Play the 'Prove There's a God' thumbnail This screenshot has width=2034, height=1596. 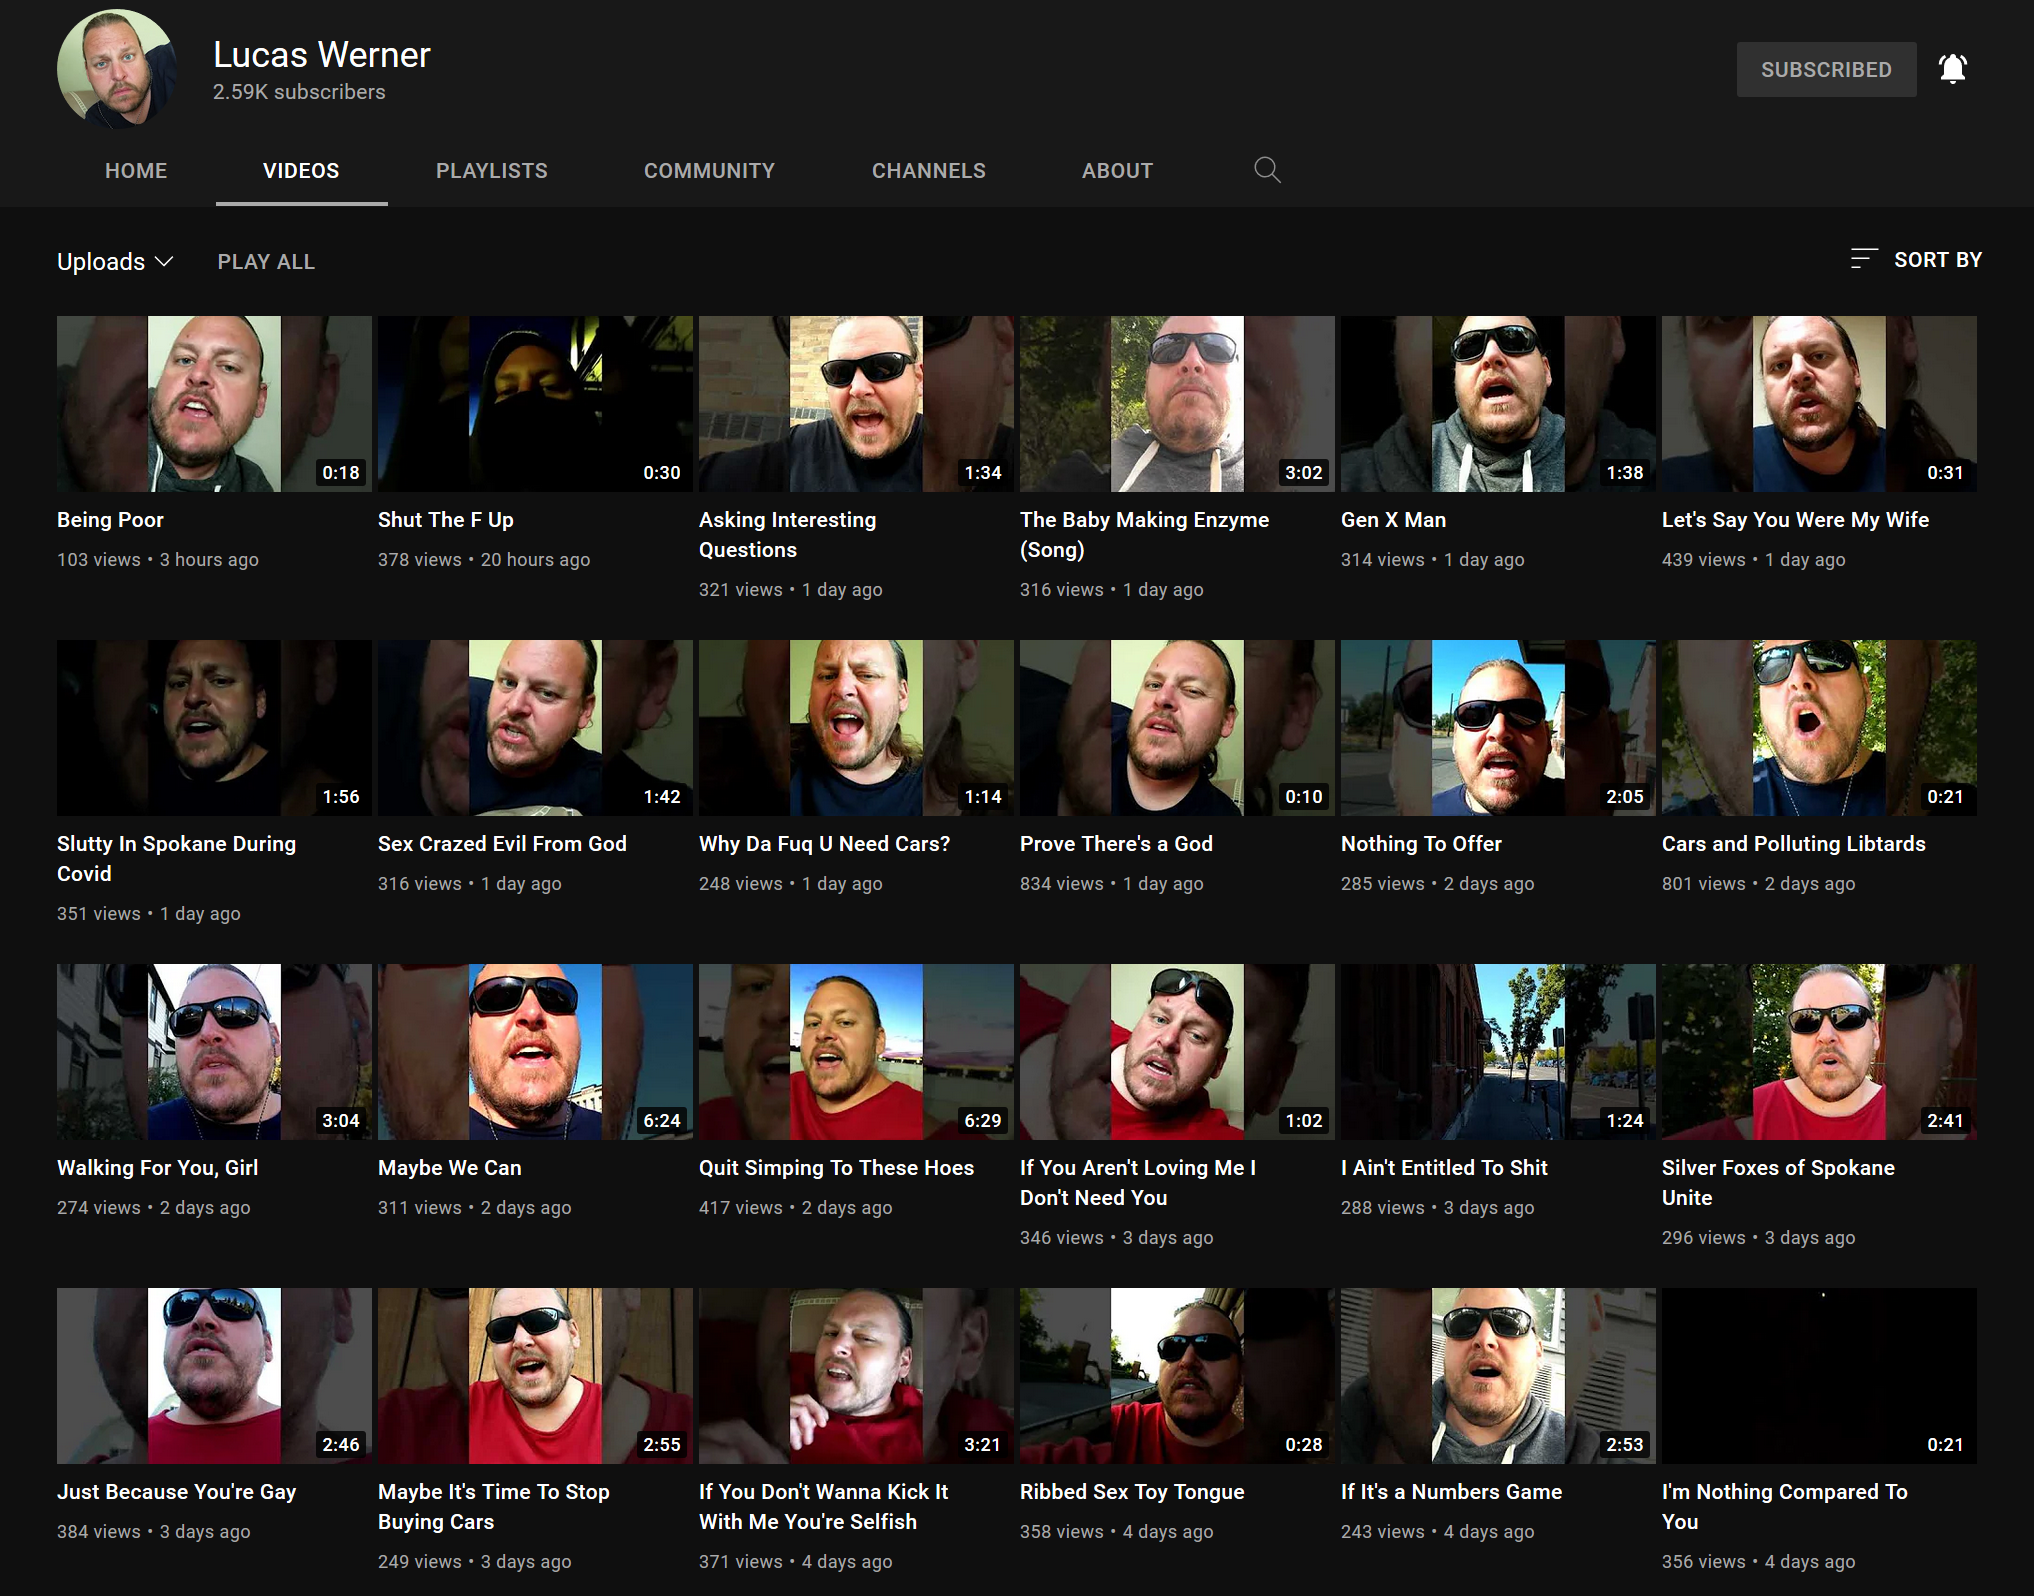tap(1177, 728)
